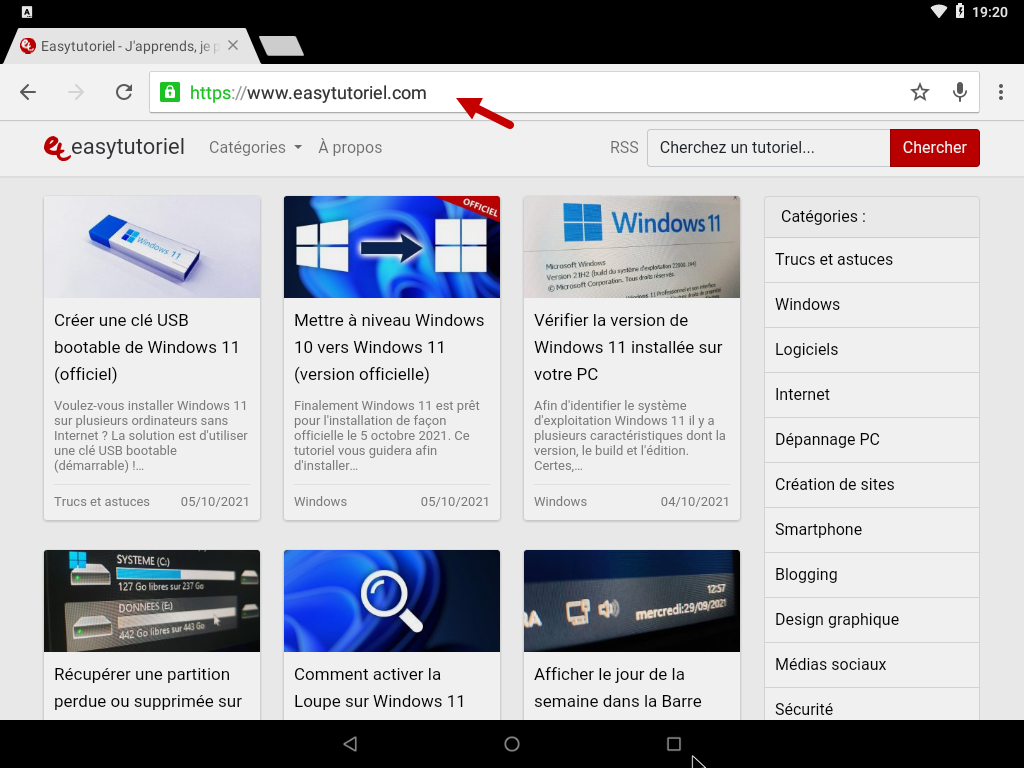Select Internet category in the sidebar
The width and height of the screenshot is (1024, 768).
point(872,395)
